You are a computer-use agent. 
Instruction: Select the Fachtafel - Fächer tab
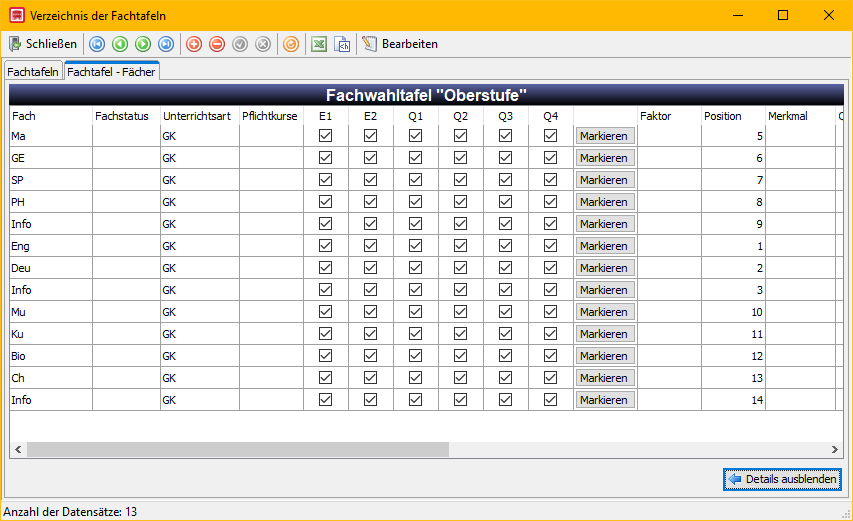pos(111,71)
